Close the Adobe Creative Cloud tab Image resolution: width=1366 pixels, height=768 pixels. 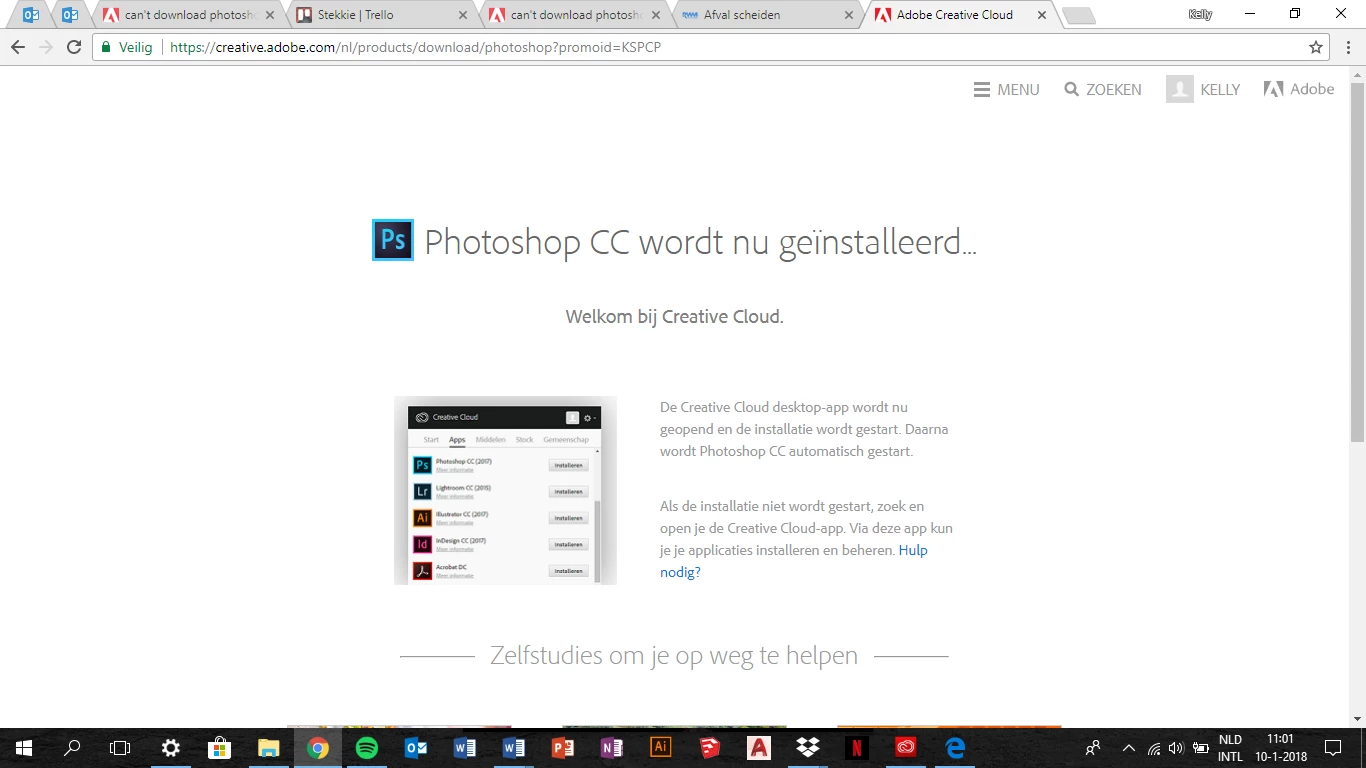click(1041, 15)
